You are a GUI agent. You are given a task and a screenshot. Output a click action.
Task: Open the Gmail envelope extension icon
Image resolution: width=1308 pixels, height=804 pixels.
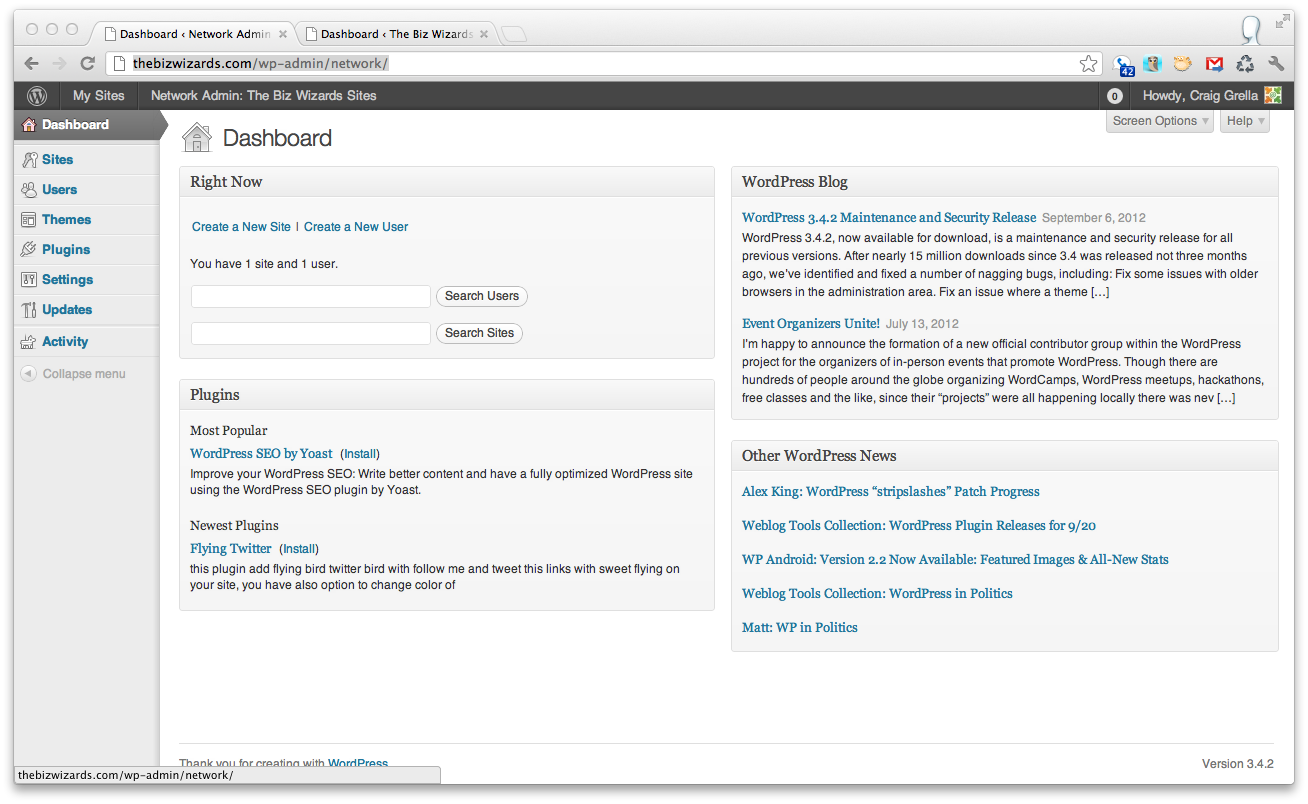coord(1214,64)
